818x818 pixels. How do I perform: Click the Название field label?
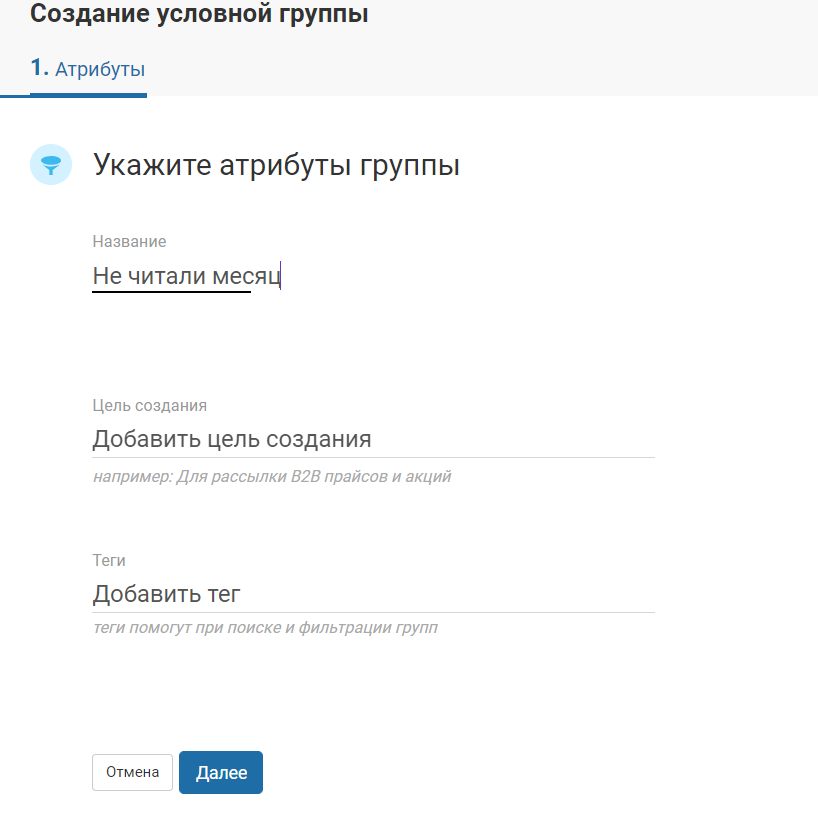tap(129, 241)
